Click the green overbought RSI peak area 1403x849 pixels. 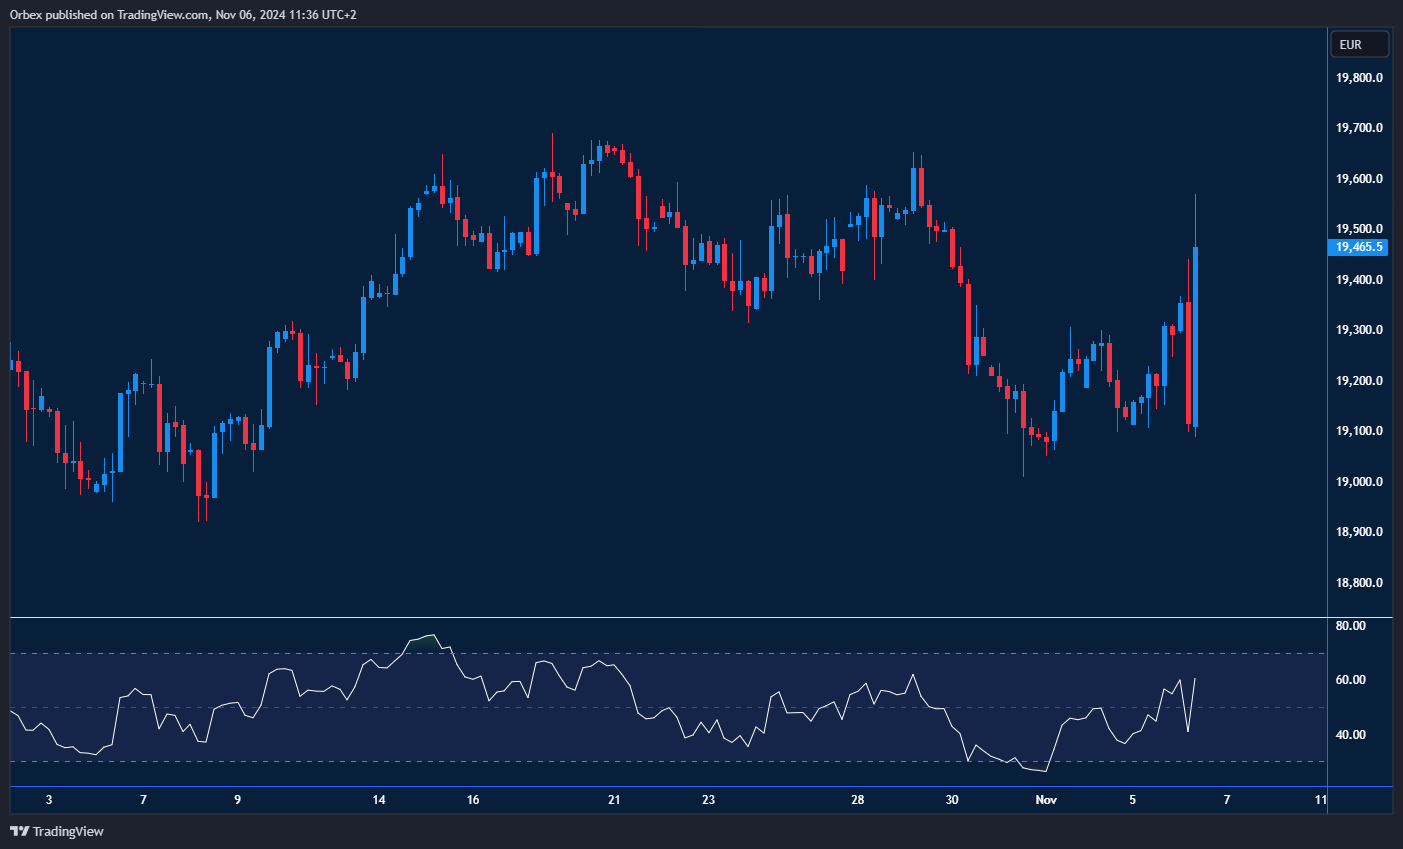426,642
